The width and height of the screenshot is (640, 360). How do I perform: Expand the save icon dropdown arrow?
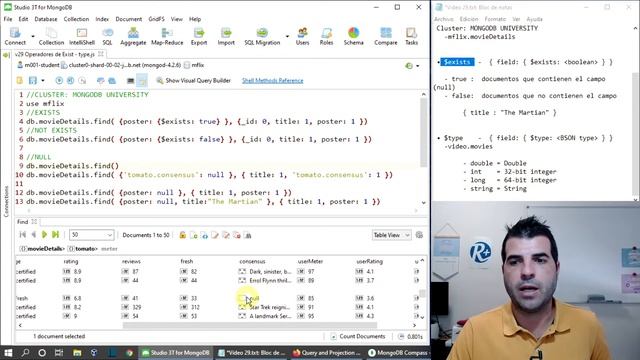coord(43,80)
